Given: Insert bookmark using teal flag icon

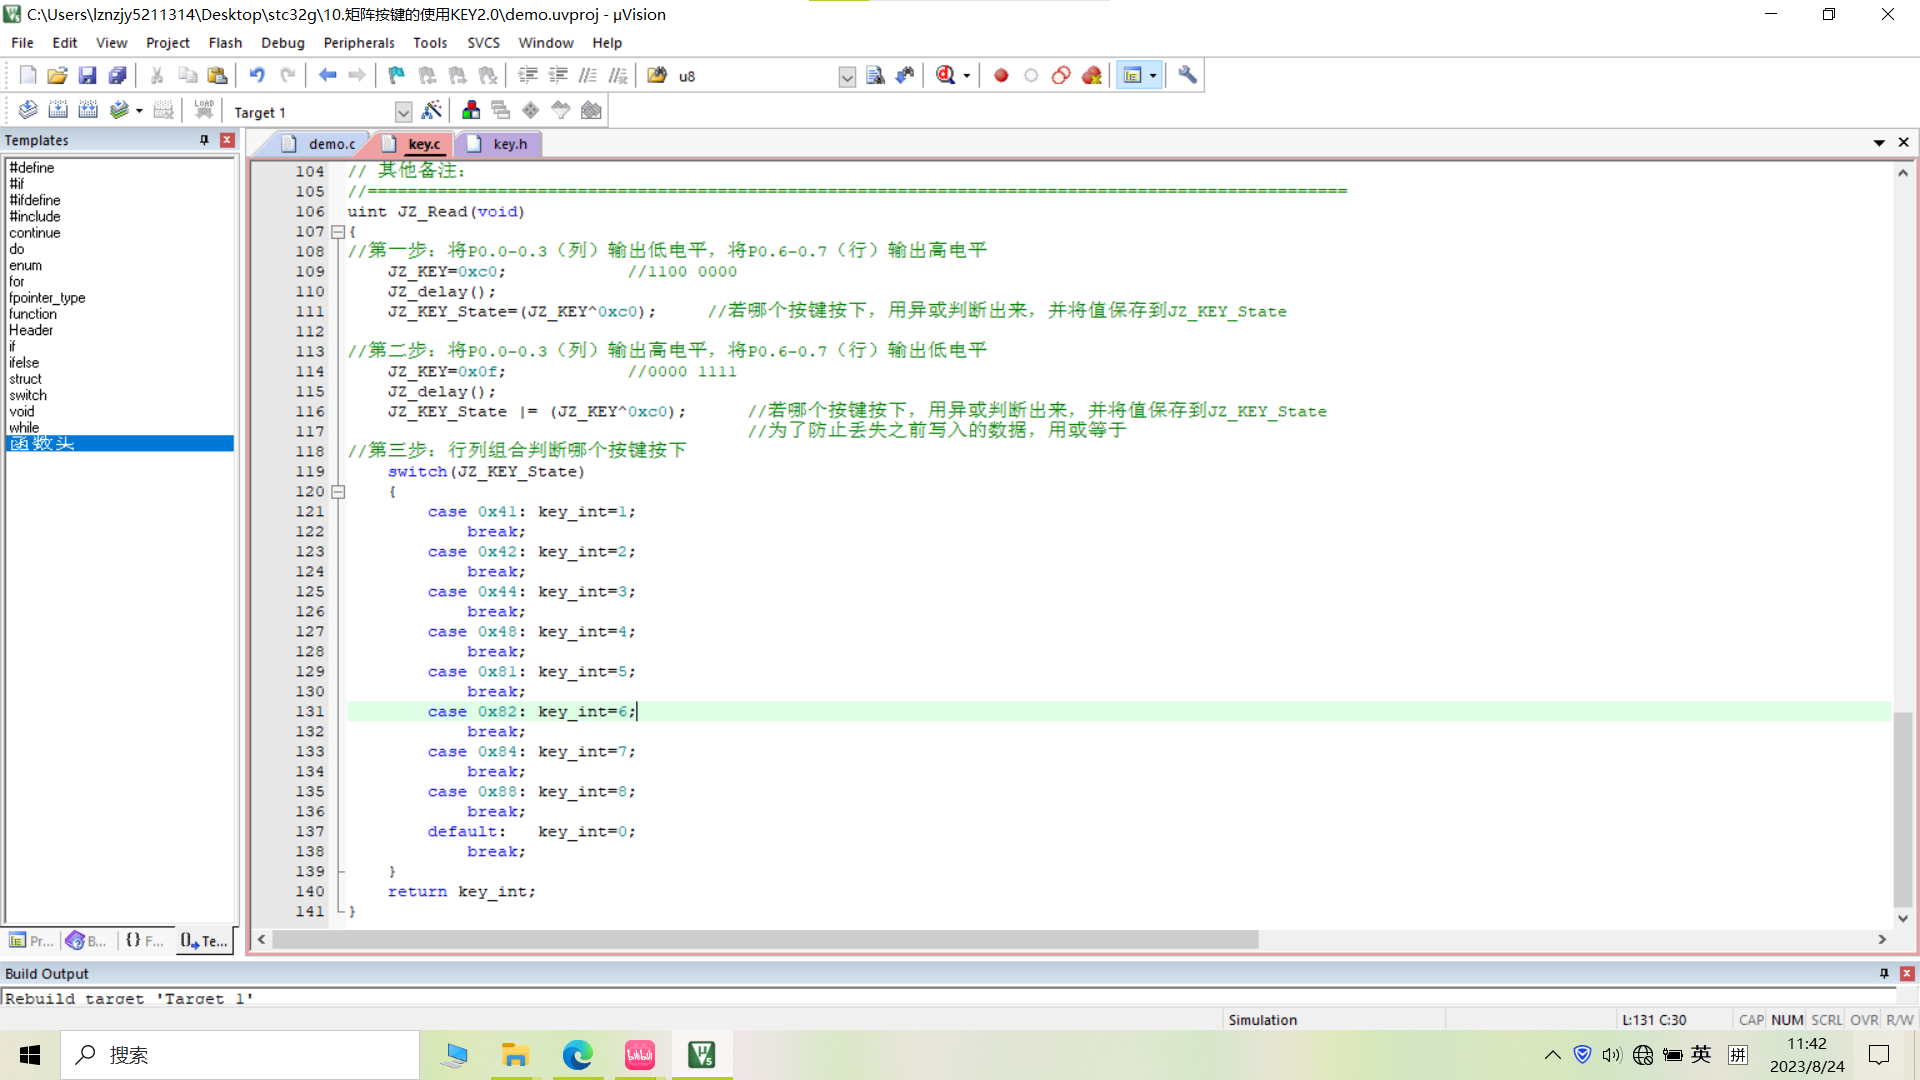Looking at the screenshot, I should (397, 75).
